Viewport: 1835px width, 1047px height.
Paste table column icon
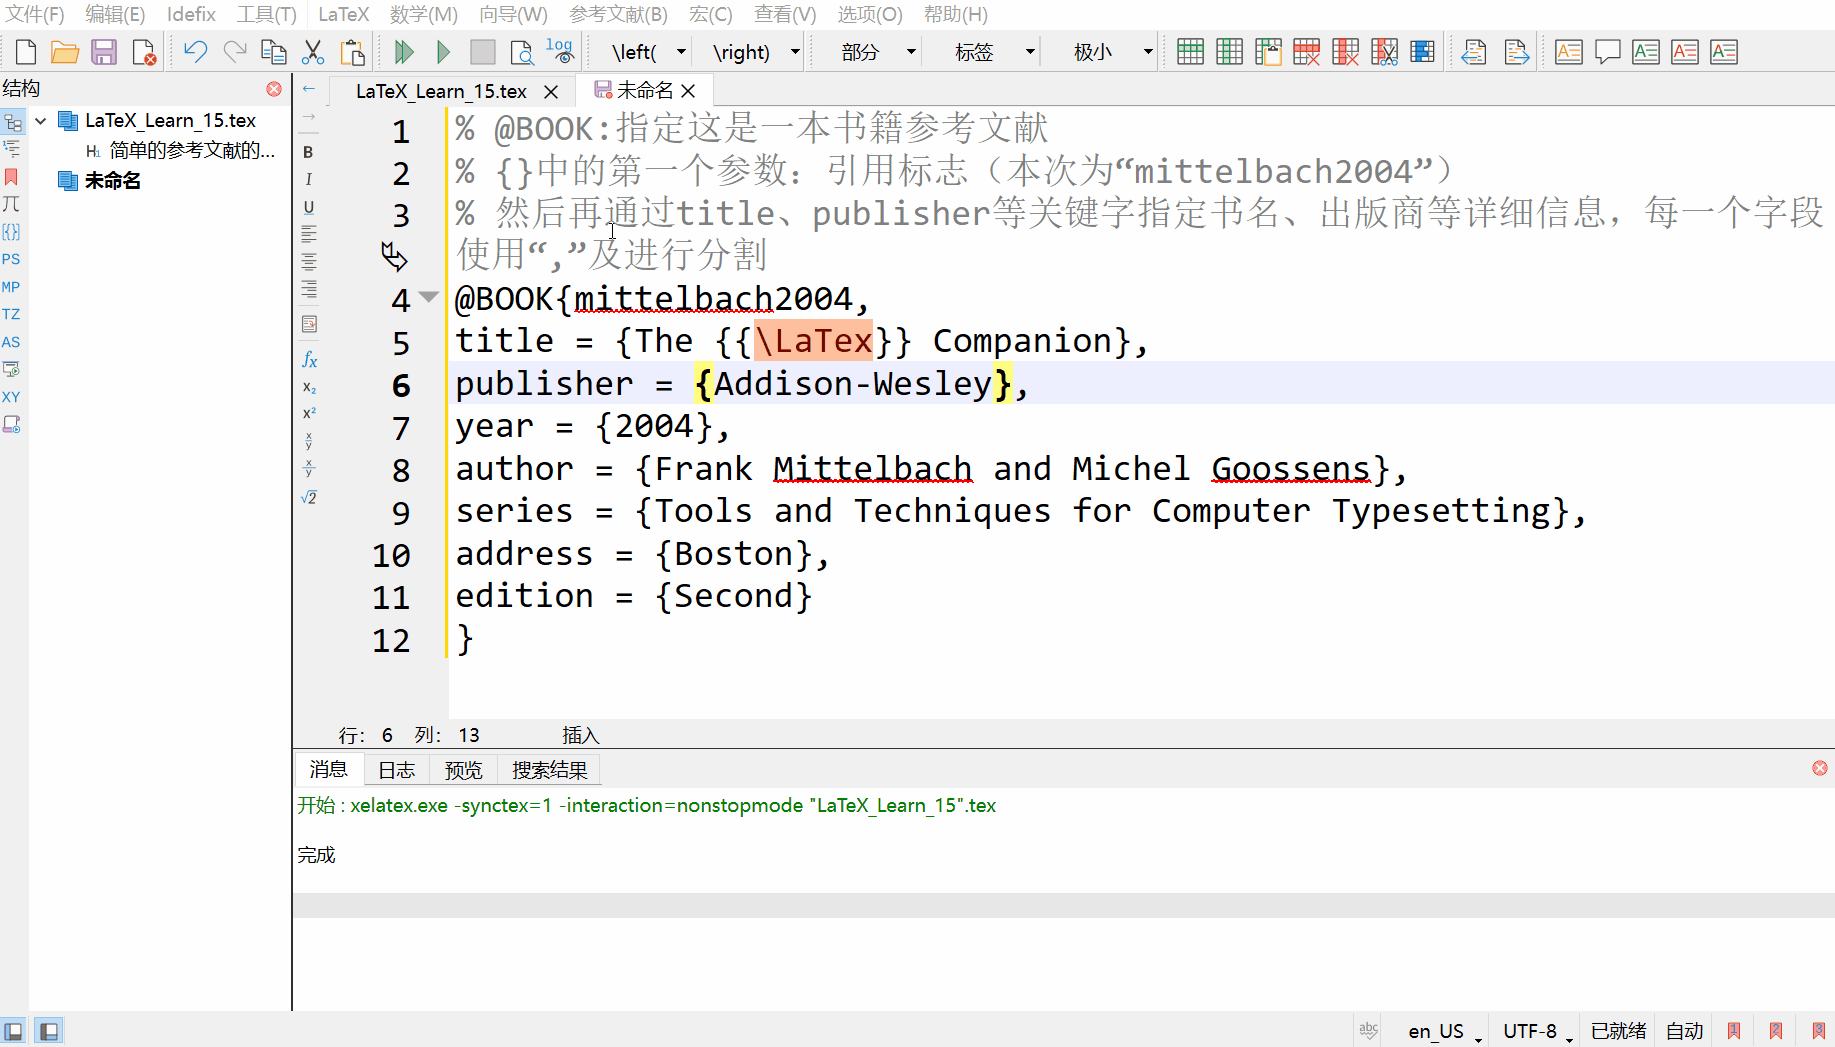coord(1268,52)
